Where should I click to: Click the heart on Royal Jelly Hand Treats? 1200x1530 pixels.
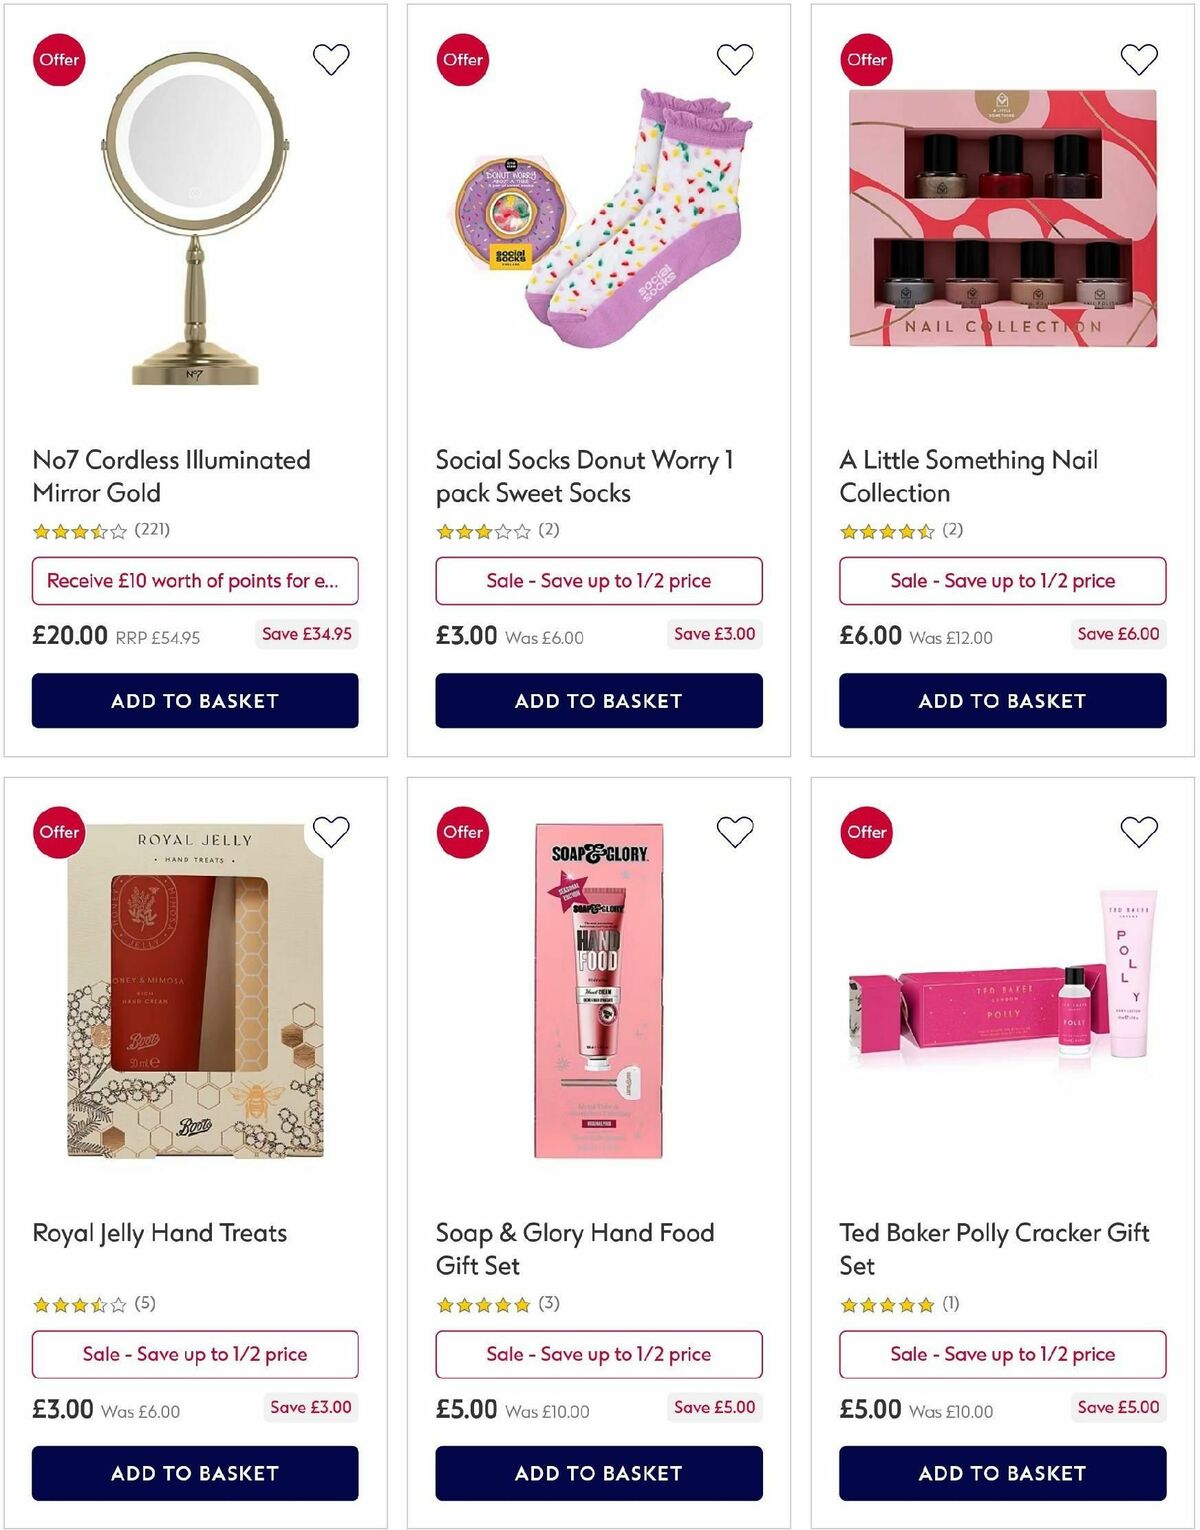331,831
